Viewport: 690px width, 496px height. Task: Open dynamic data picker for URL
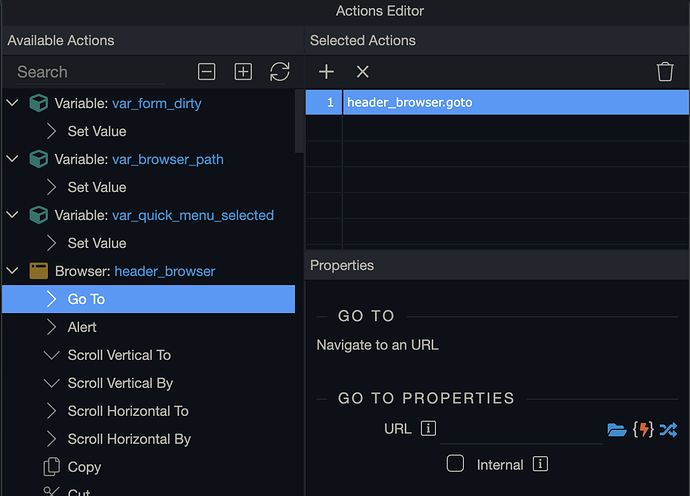pyautogui.click(x=644, y=430)
